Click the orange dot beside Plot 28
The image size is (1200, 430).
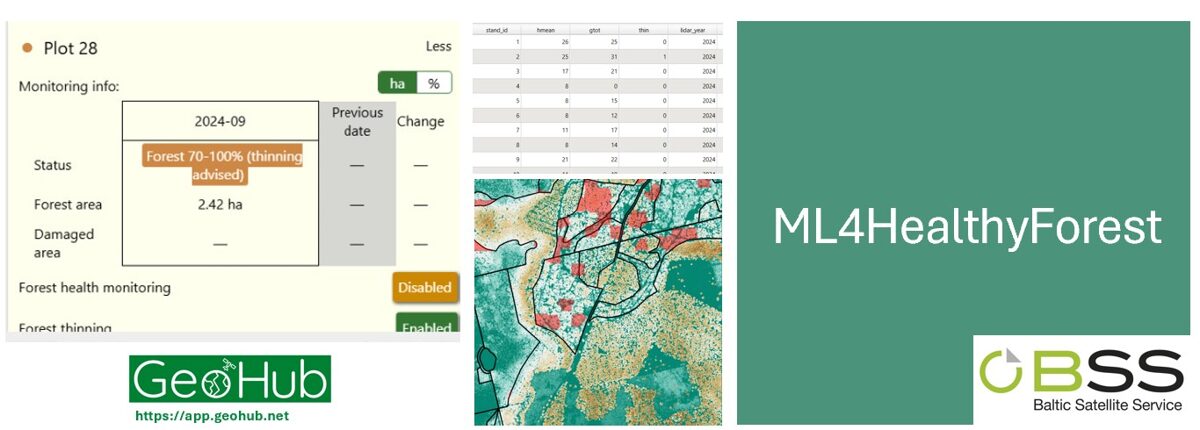click(27, 47)
